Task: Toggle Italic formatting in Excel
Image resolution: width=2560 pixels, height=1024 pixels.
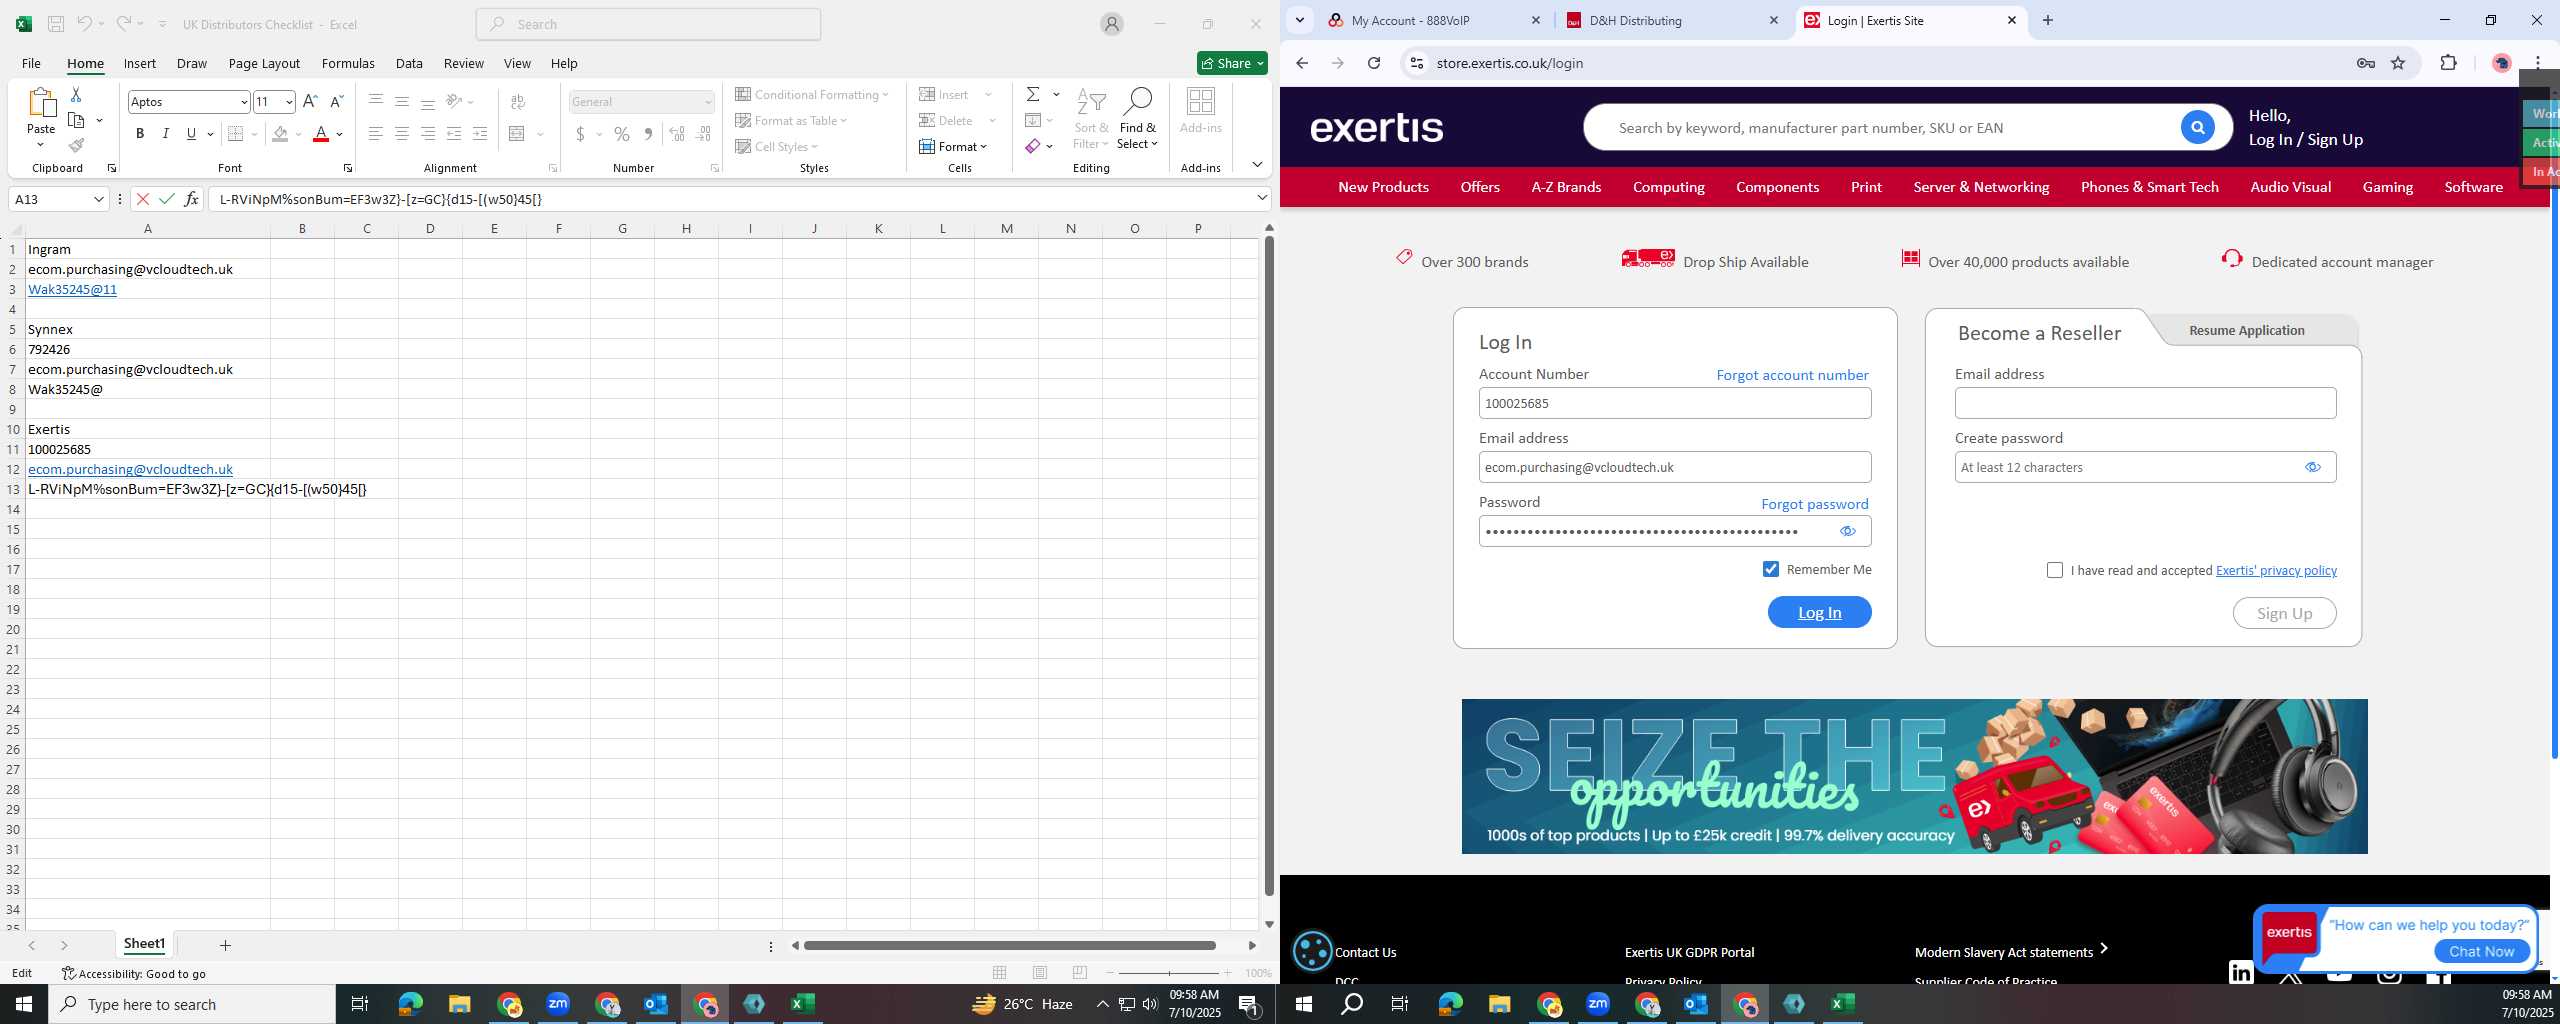Action: (x=165, y=134)
